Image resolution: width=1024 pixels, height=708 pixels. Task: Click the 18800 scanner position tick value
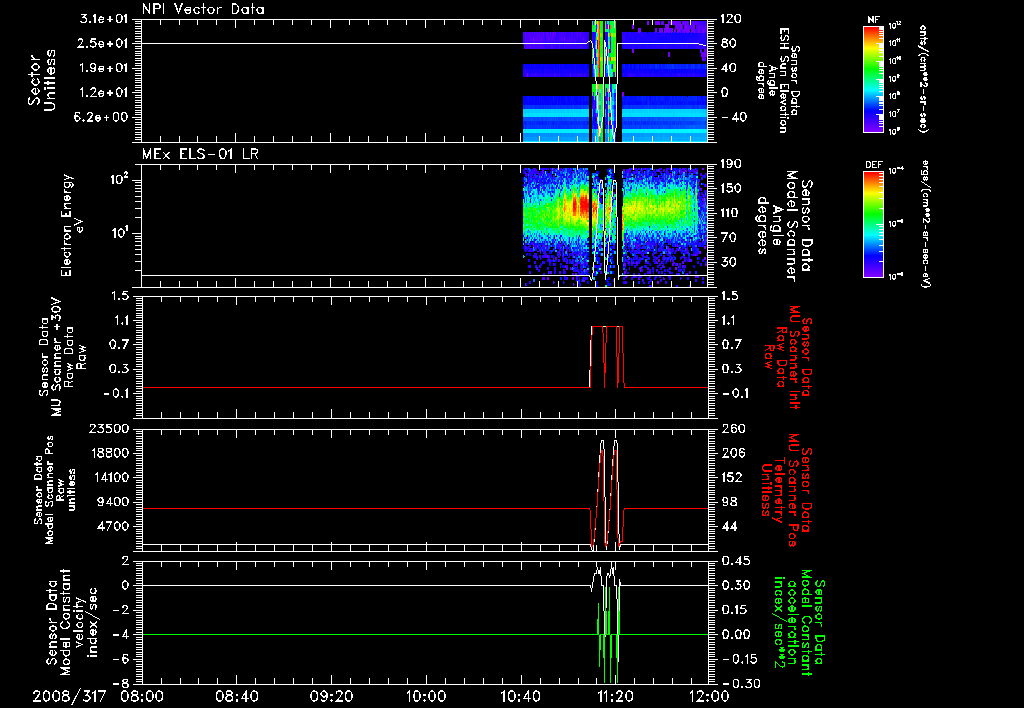[x=109, y=453]
